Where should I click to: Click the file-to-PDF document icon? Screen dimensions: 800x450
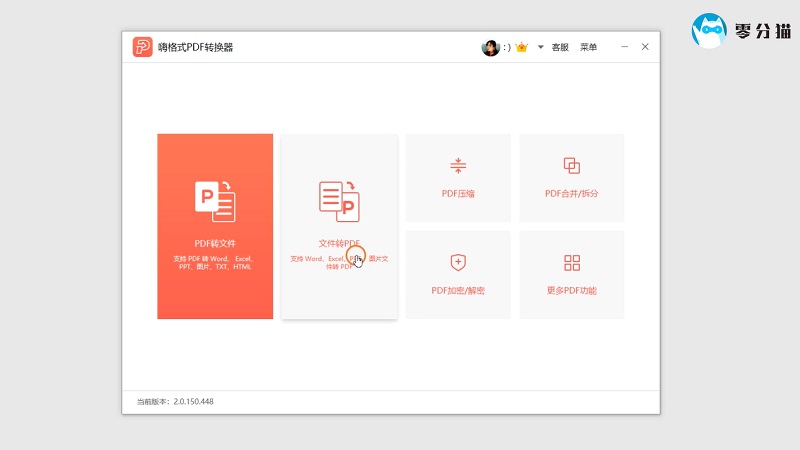coord(339,201)
